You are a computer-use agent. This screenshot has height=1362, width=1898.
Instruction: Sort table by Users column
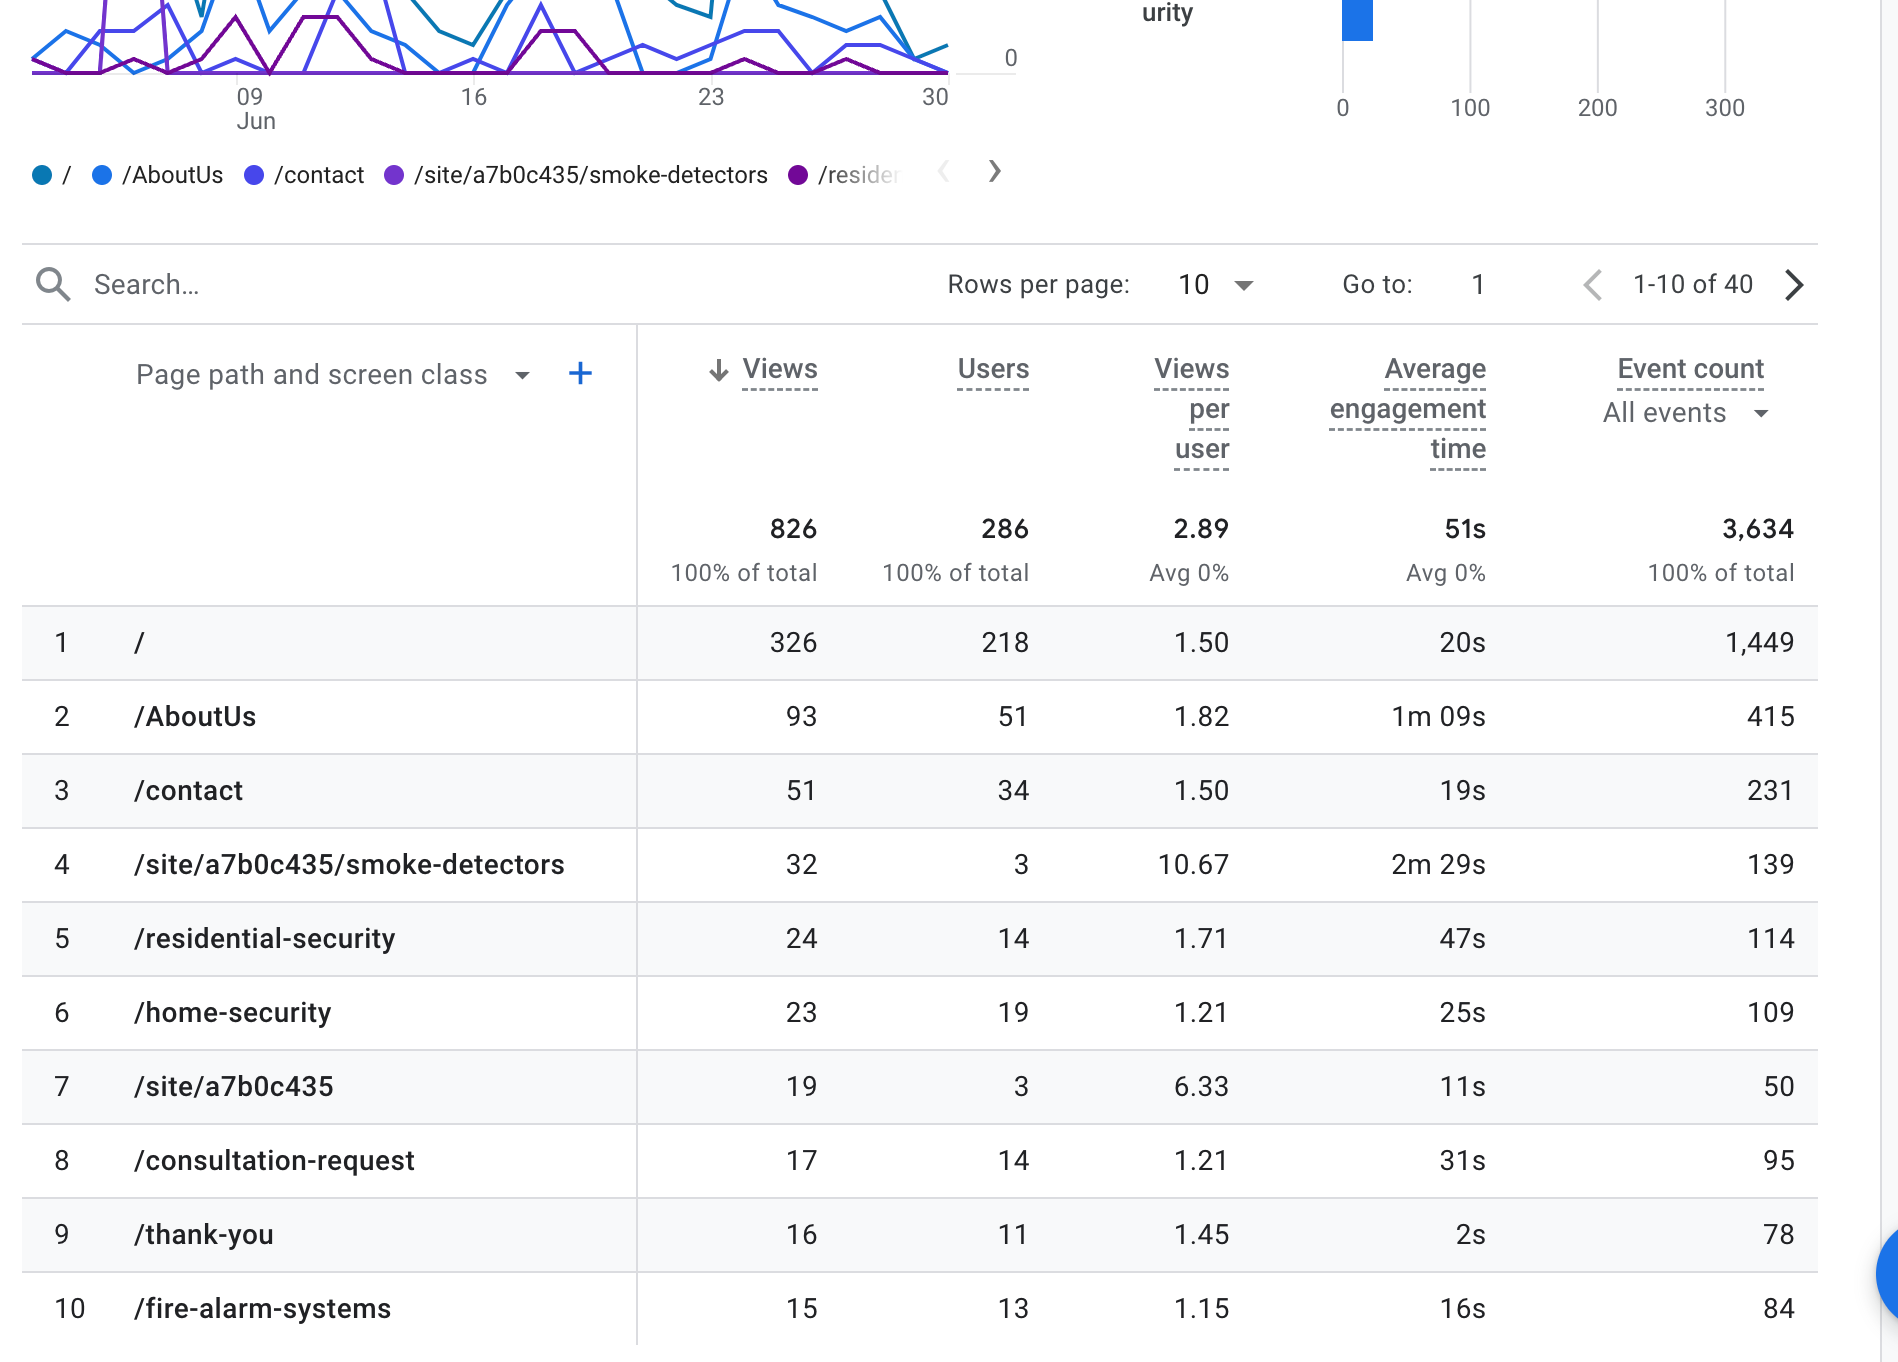click(992, 369)
